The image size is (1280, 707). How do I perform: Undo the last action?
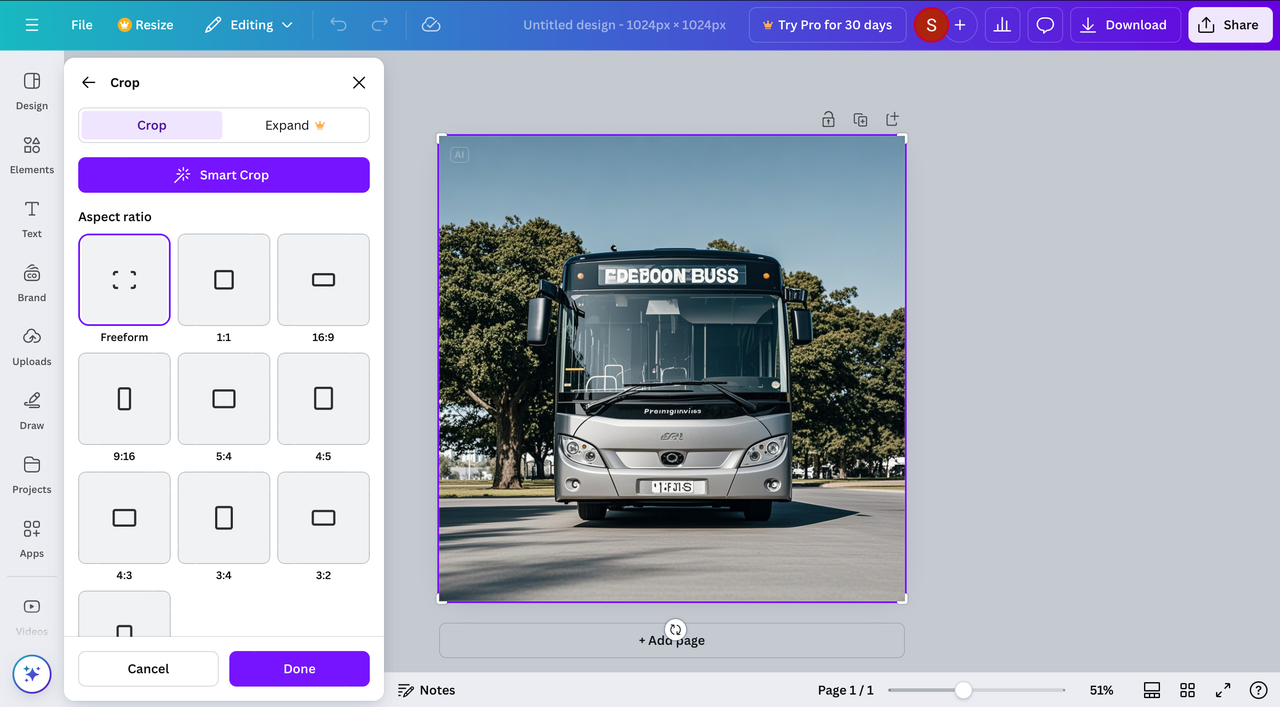(338, 25)
